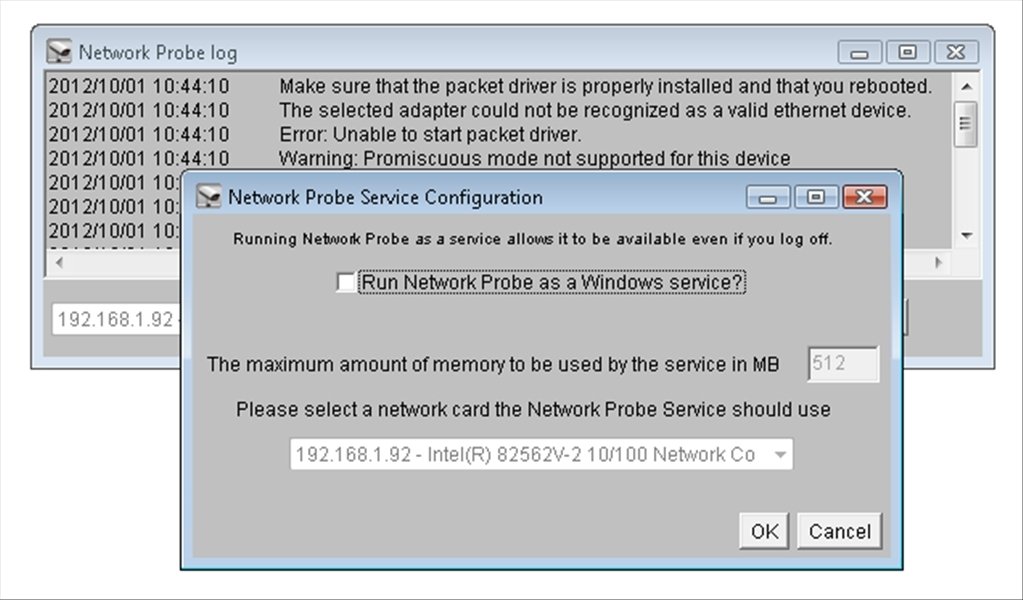Close the Service Configuration dialog
The width and height of the screenshot is (1023, 600).
(864, 197)
